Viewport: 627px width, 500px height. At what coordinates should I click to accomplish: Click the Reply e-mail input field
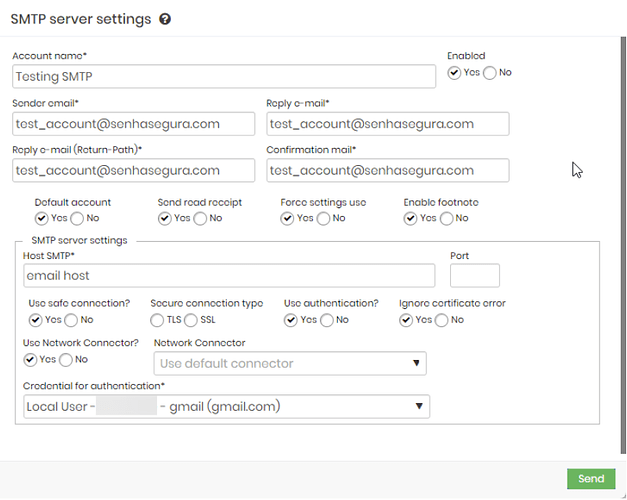pos(388,124)
